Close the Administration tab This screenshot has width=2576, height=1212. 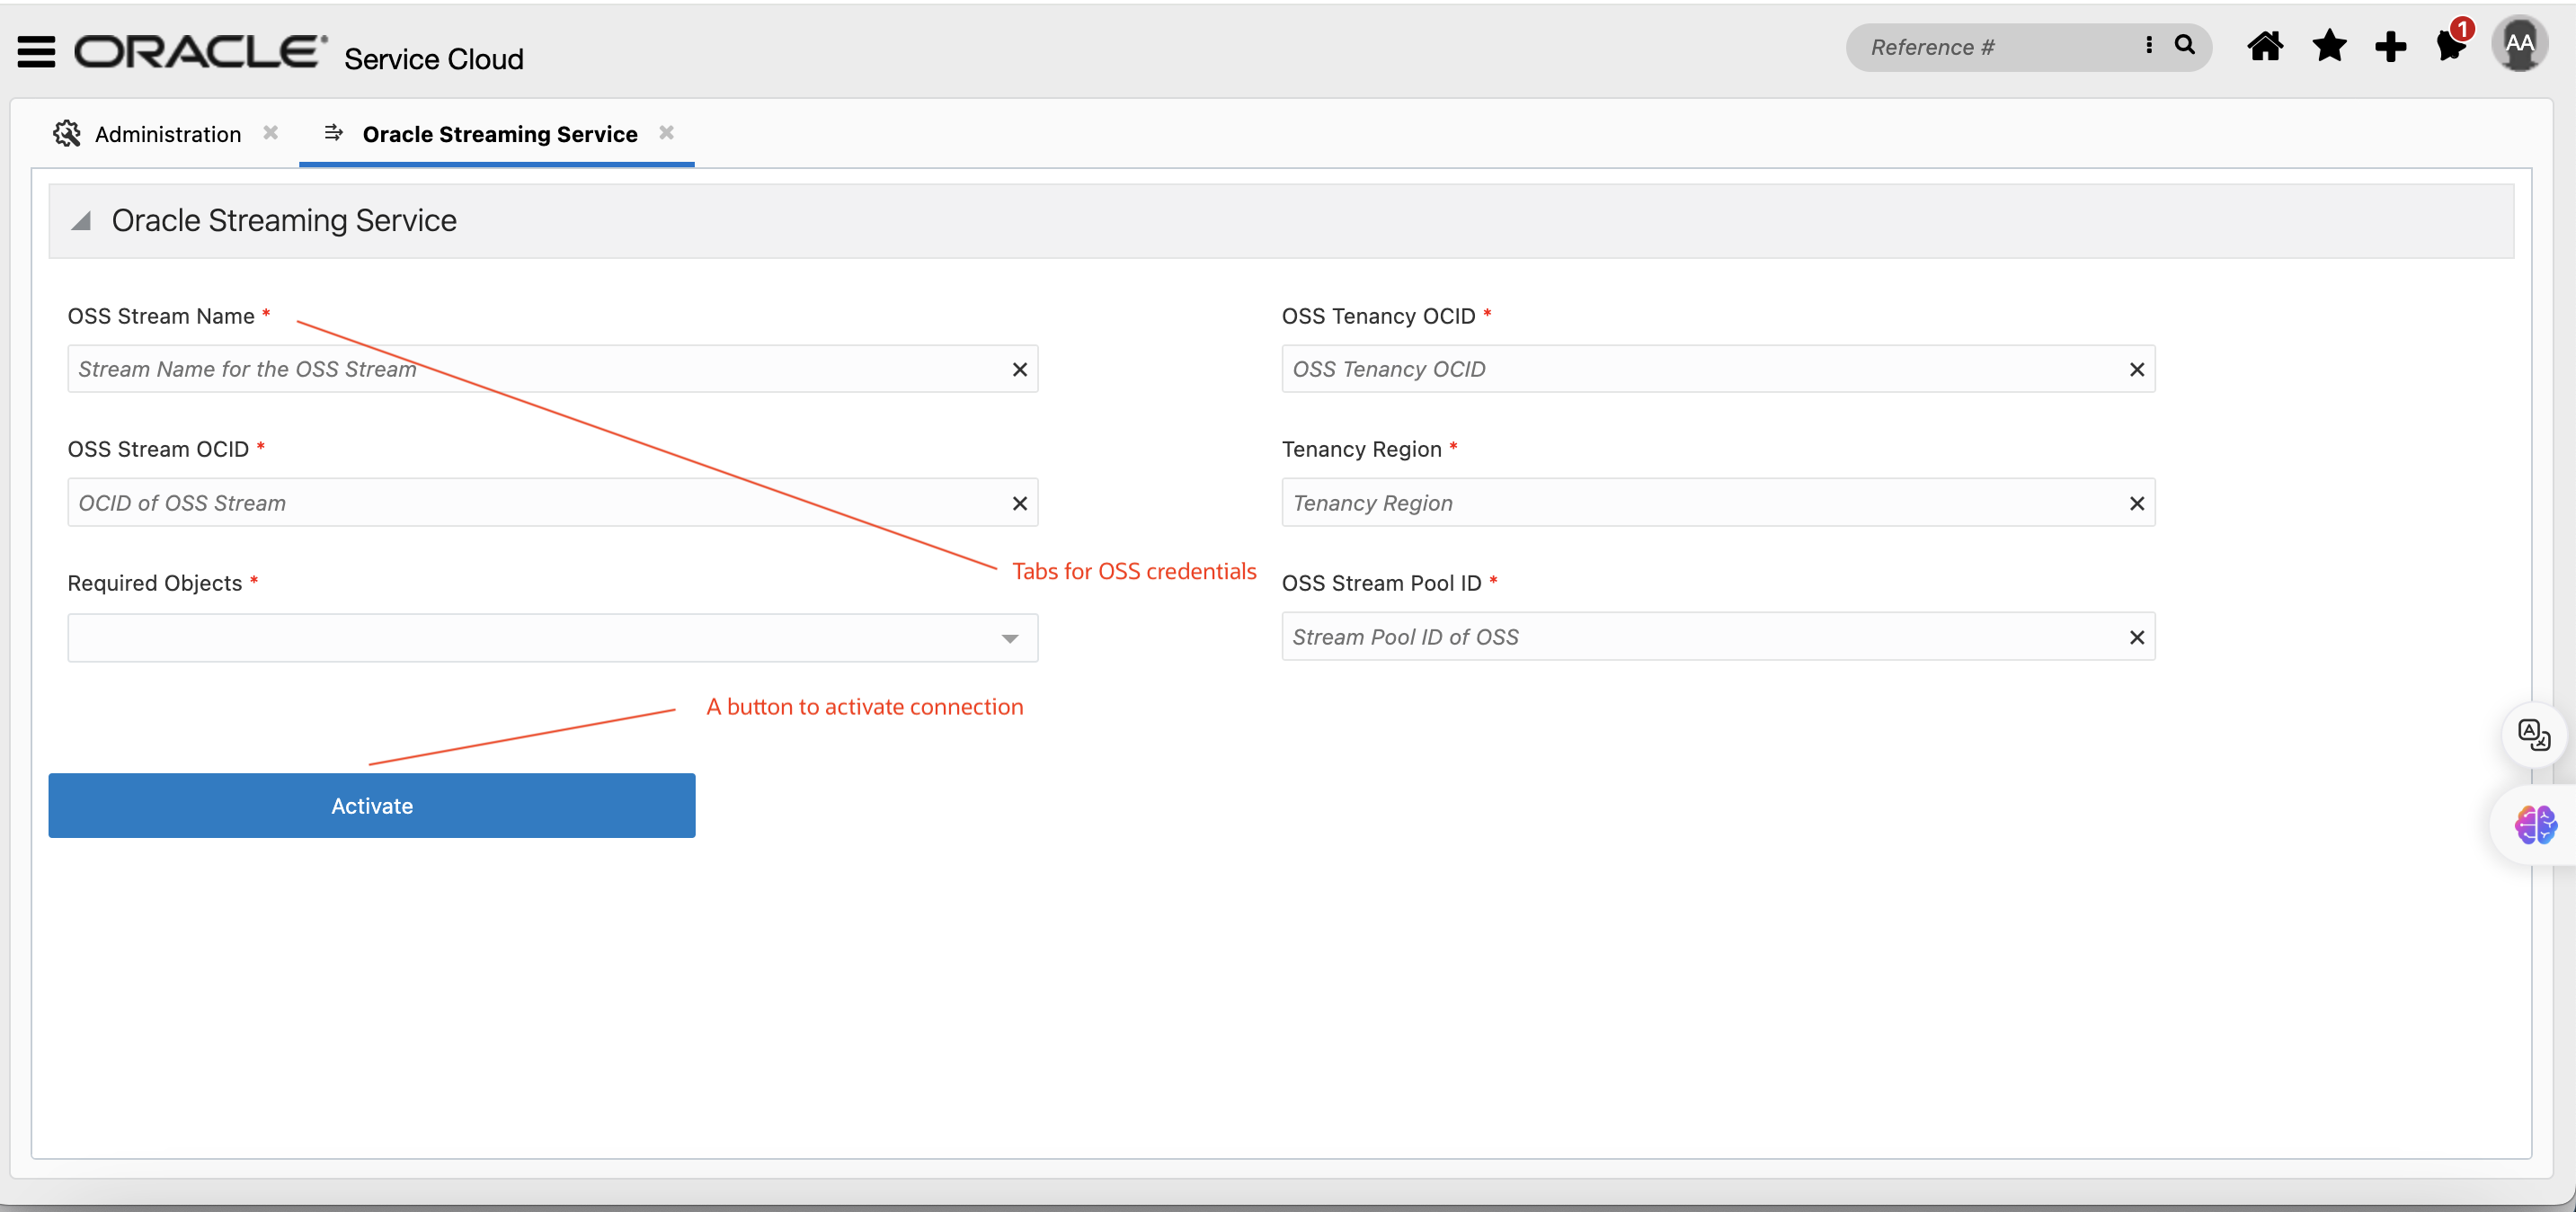(x=270, y=132)
